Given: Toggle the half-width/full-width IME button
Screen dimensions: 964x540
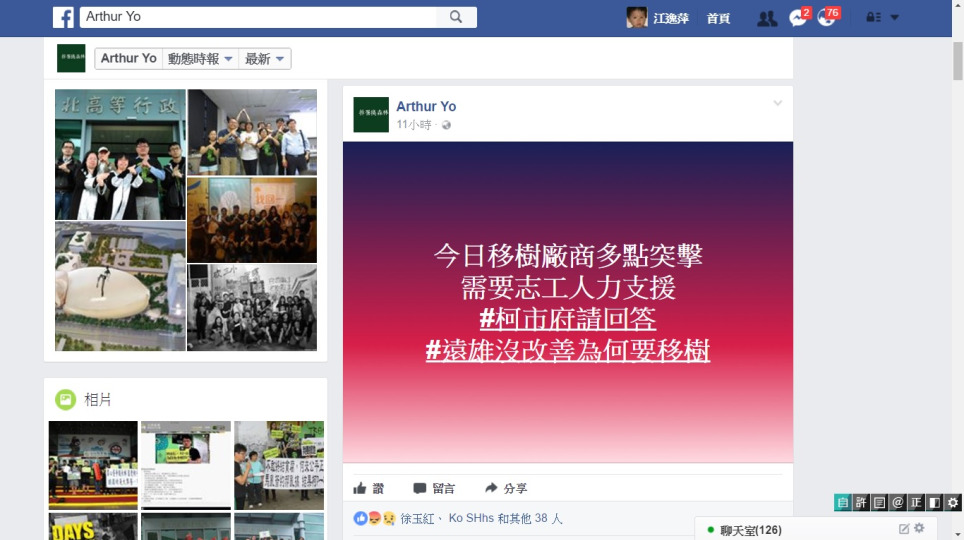Looking at the screenshot, I should (934, 502).
